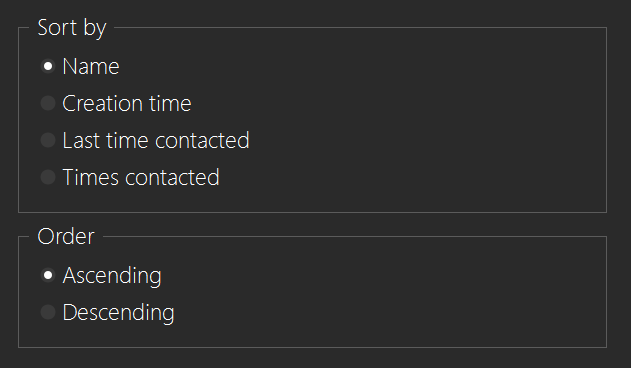The height and width of the screenshot is (368, 631).
Task: Click the 'Name' label text
Action: click(x=91, y=66)
